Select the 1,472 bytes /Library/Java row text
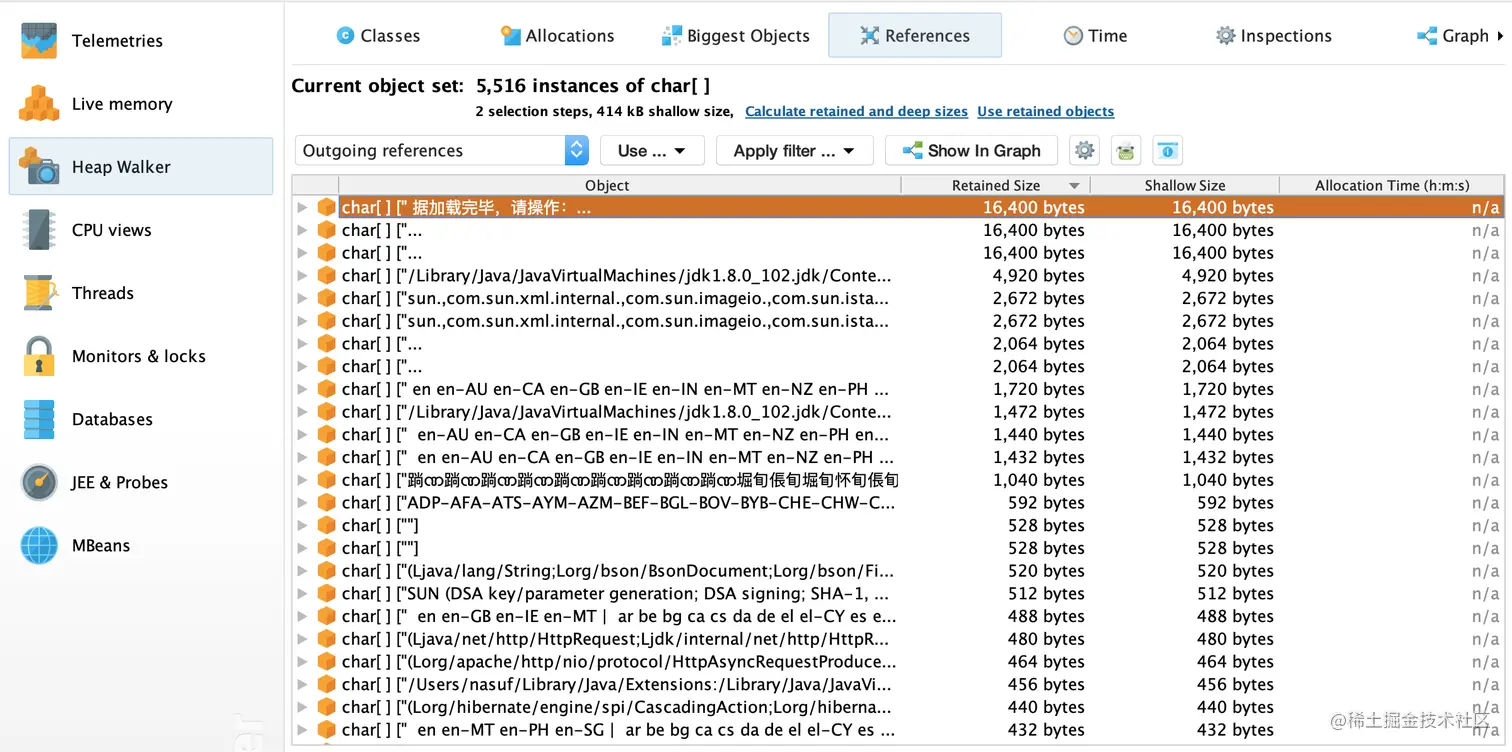 tap(616, 412)
